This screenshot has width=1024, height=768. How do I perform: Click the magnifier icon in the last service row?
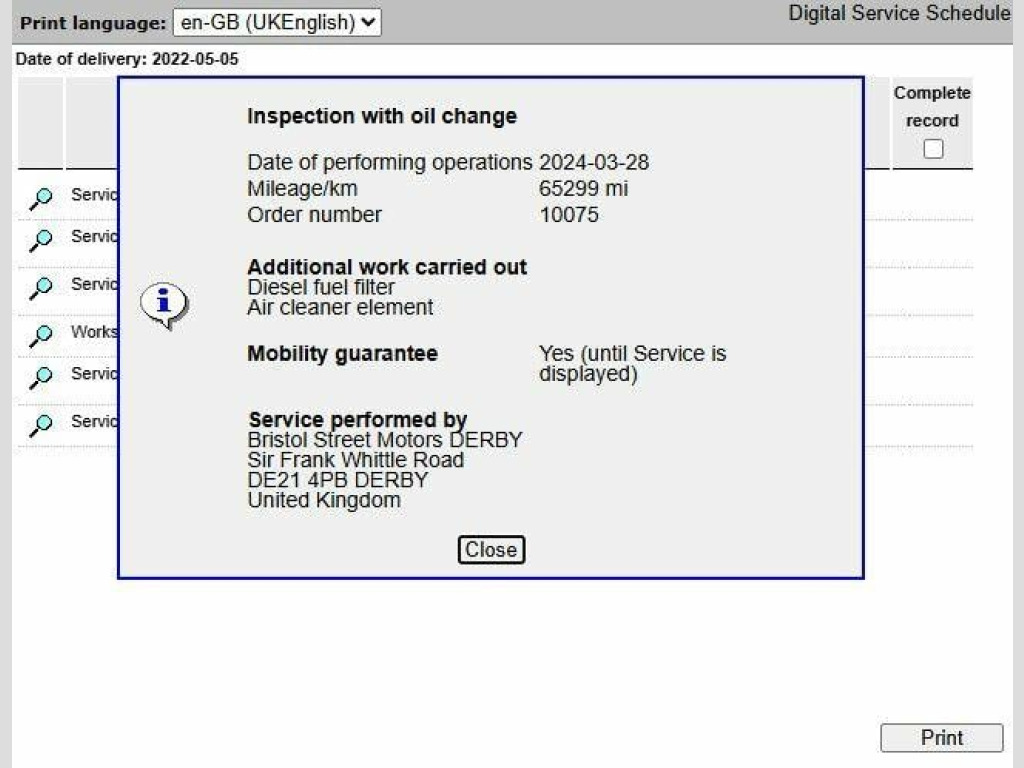(x=41, y=424)
